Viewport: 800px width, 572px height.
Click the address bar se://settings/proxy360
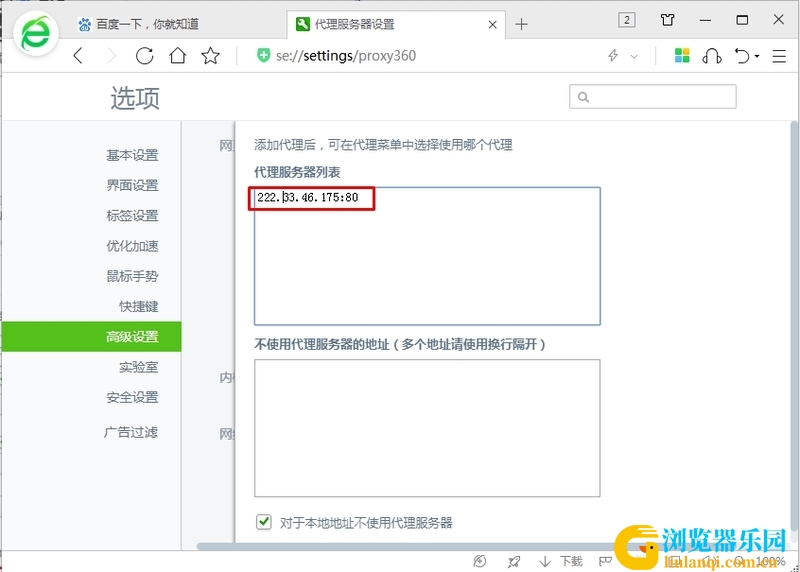(345, 56)
